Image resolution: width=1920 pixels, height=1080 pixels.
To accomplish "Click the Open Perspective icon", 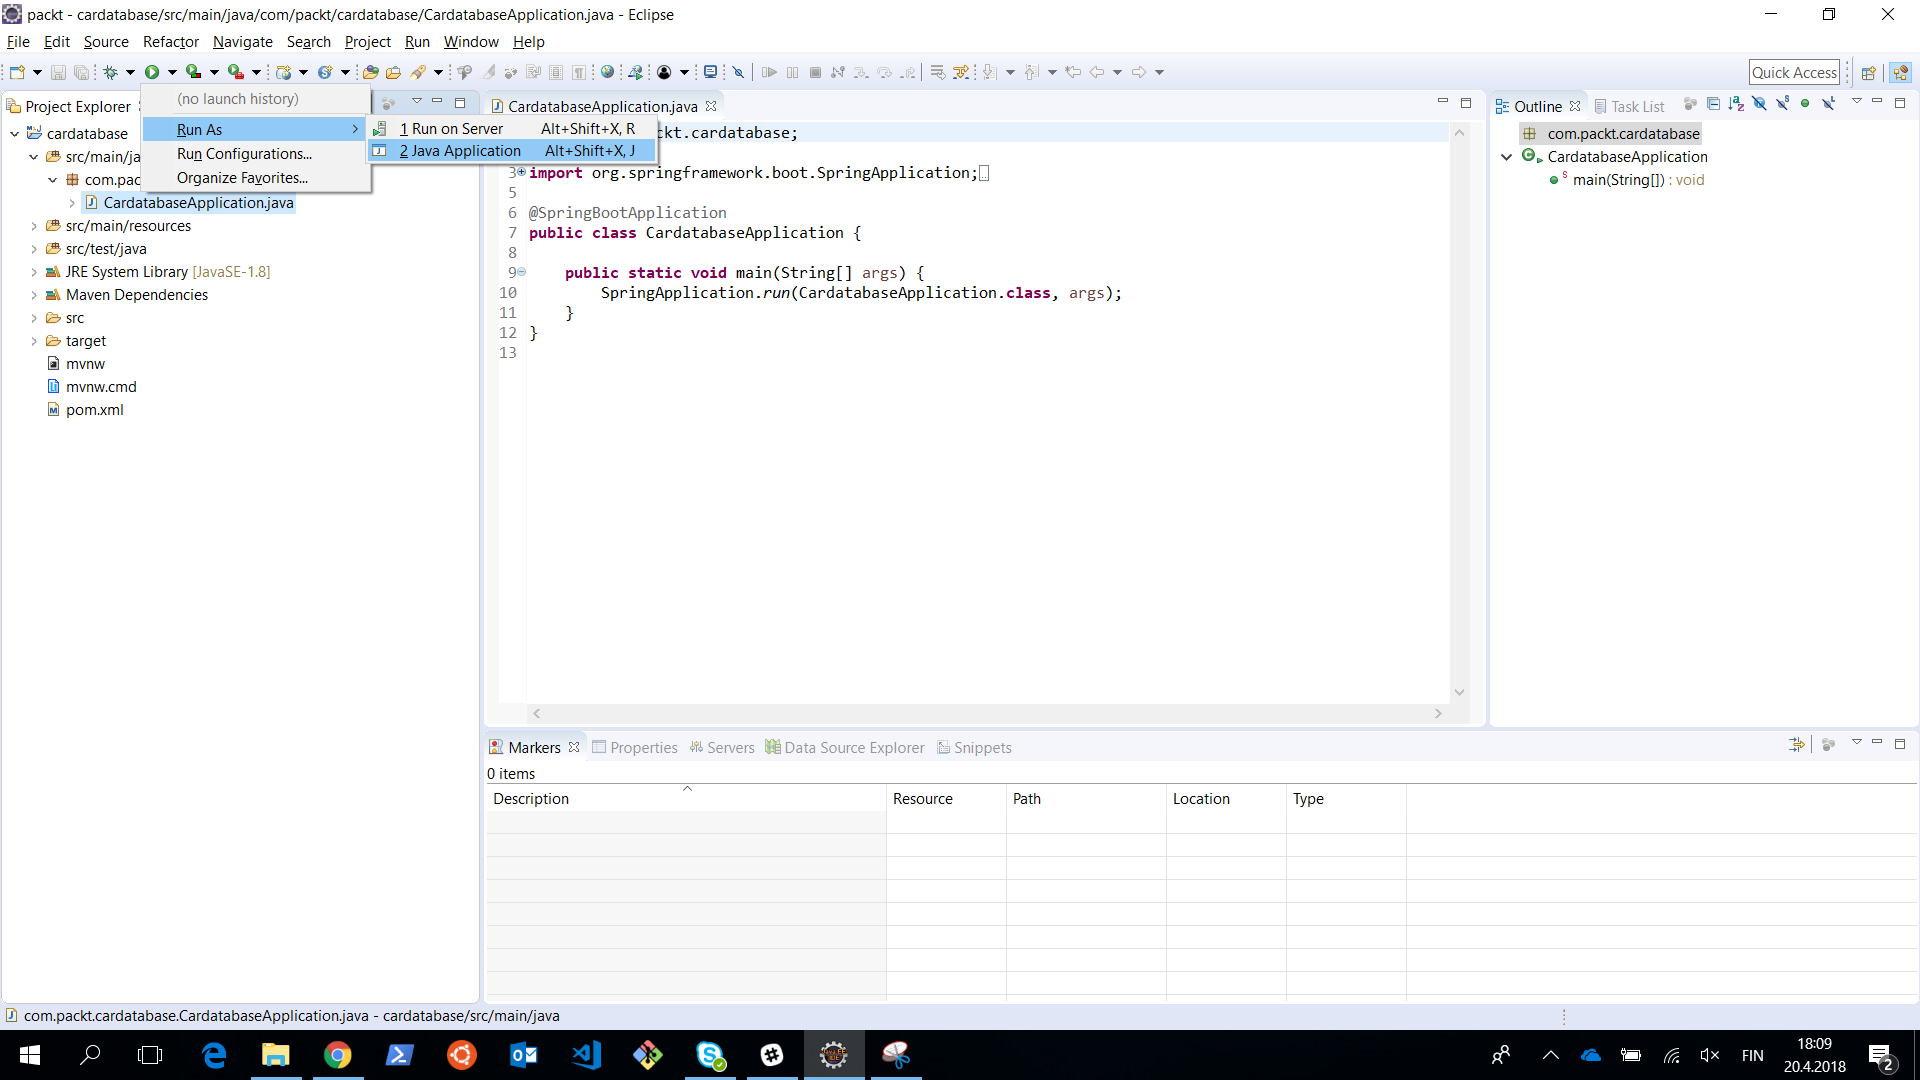I will [1868, 72].
